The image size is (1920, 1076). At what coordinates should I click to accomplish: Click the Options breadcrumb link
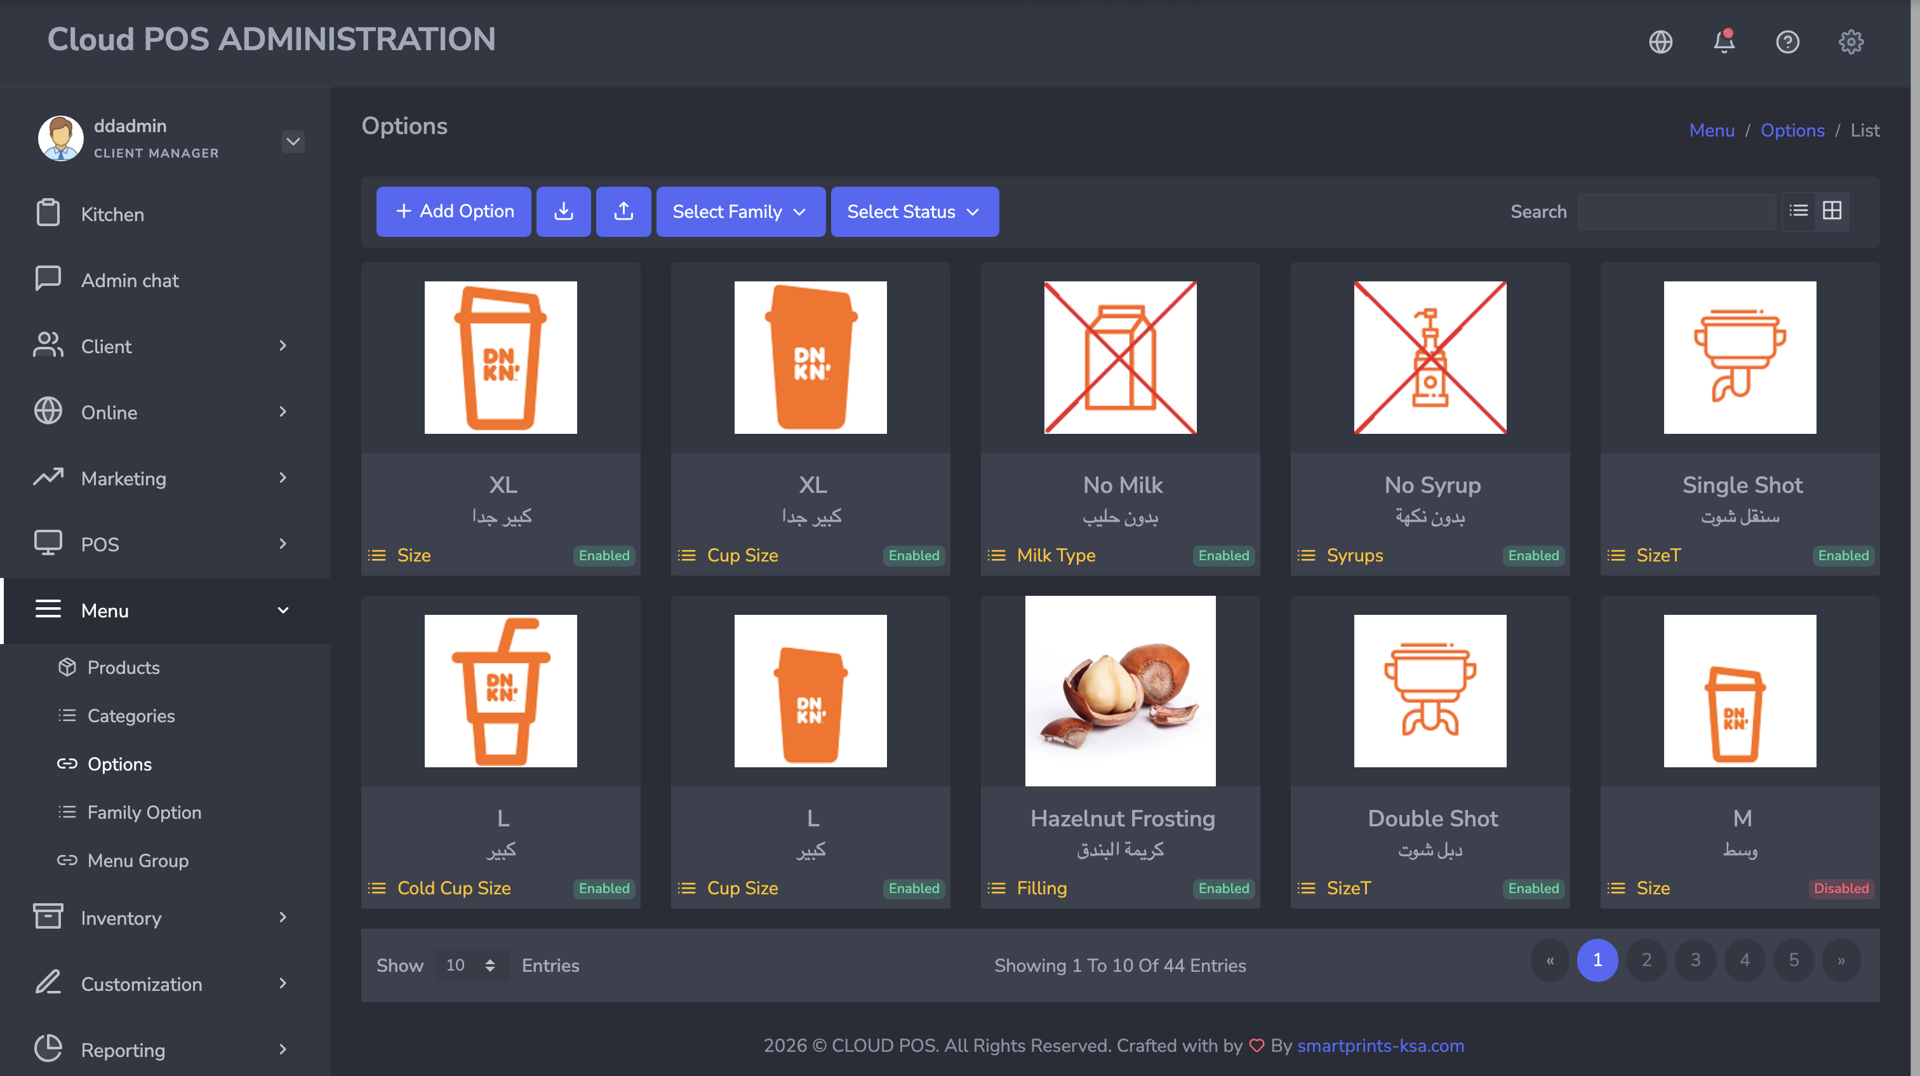1792,130
